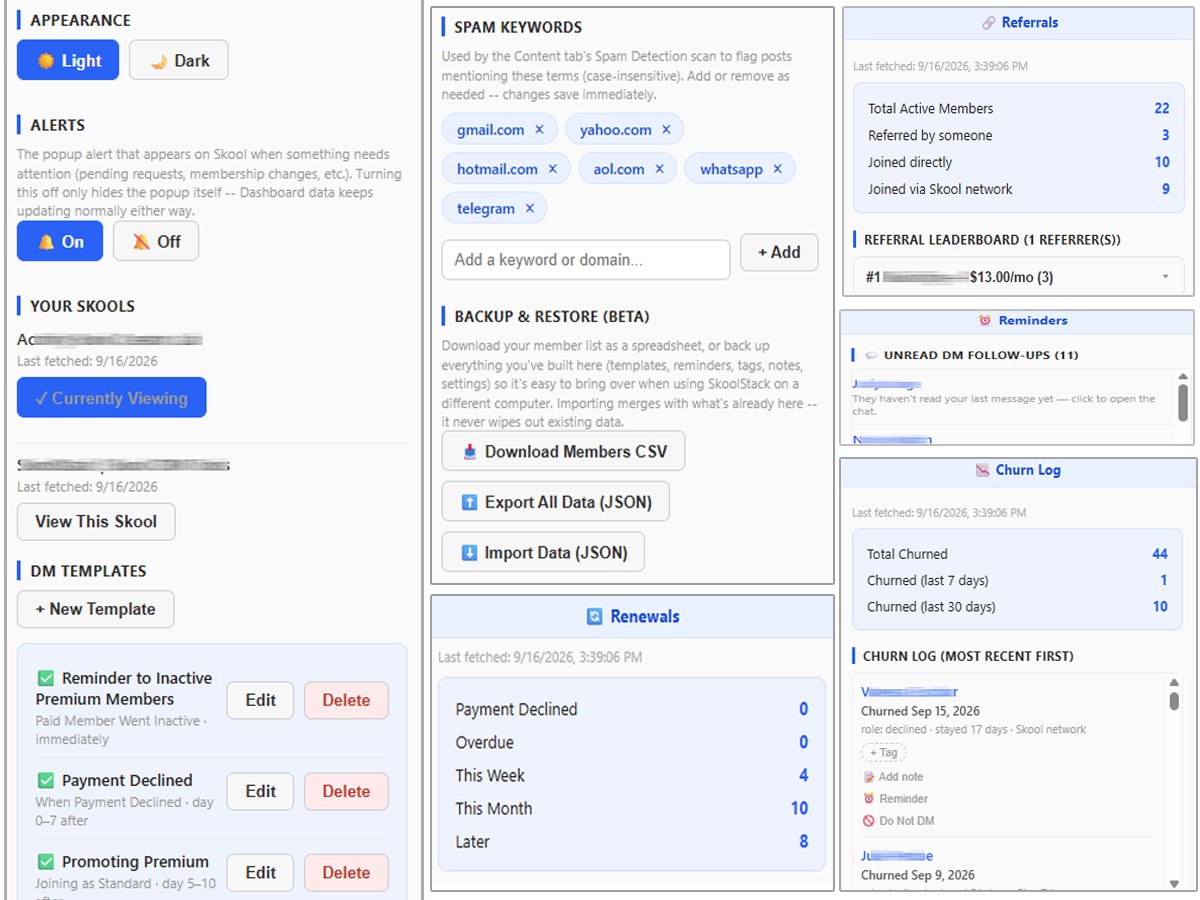Image resolution: width=1200 pixels, height=900 pixels.
Task: Edit the Payment Declined template
Action: point(260,791)
